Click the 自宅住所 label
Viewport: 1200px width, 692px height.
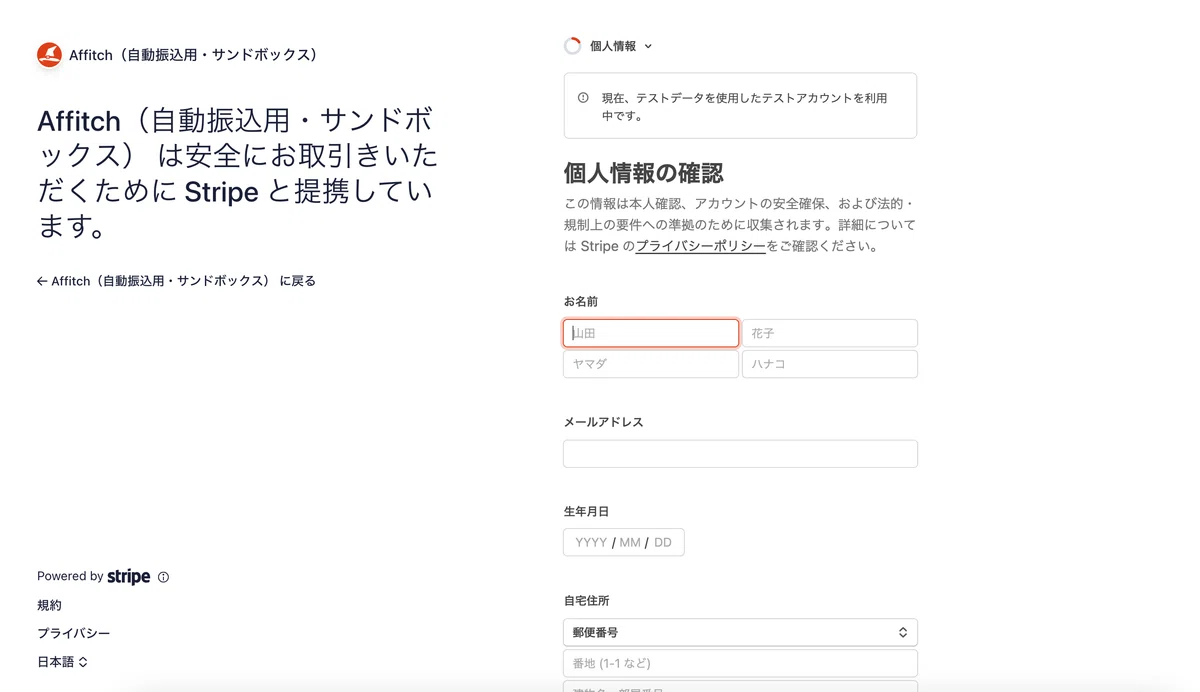tap(587, 601)
